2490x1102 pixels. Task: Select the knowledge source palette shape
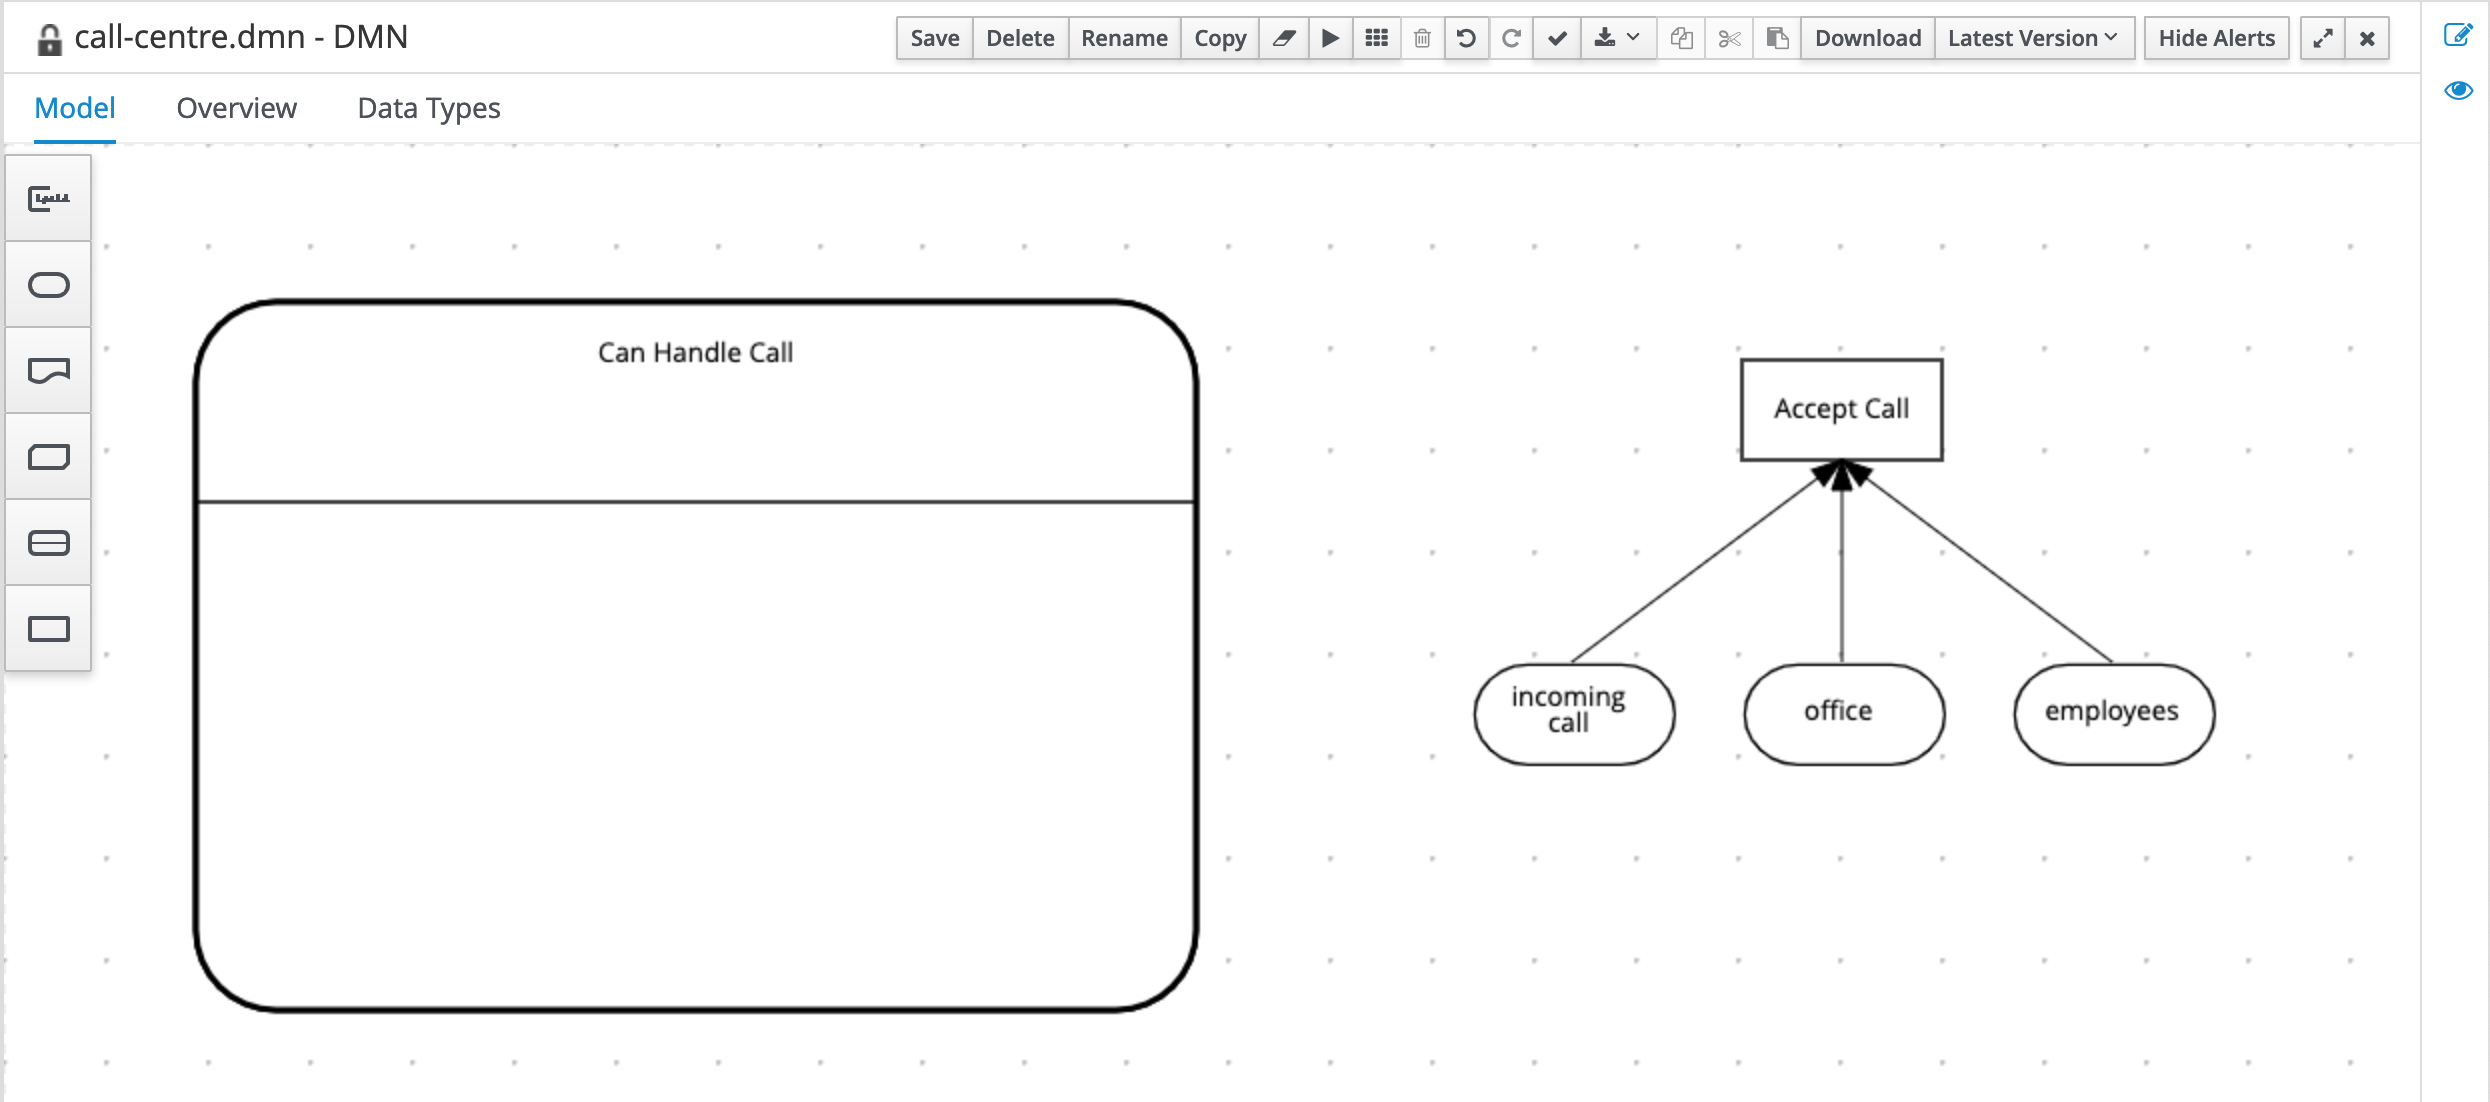[48, 371]
